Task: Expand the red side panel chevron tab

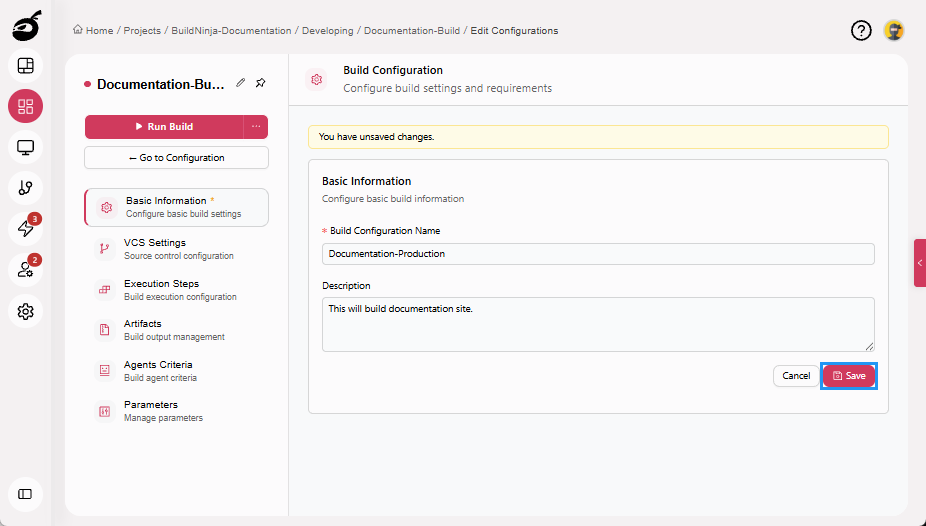Action: point(920,263)
